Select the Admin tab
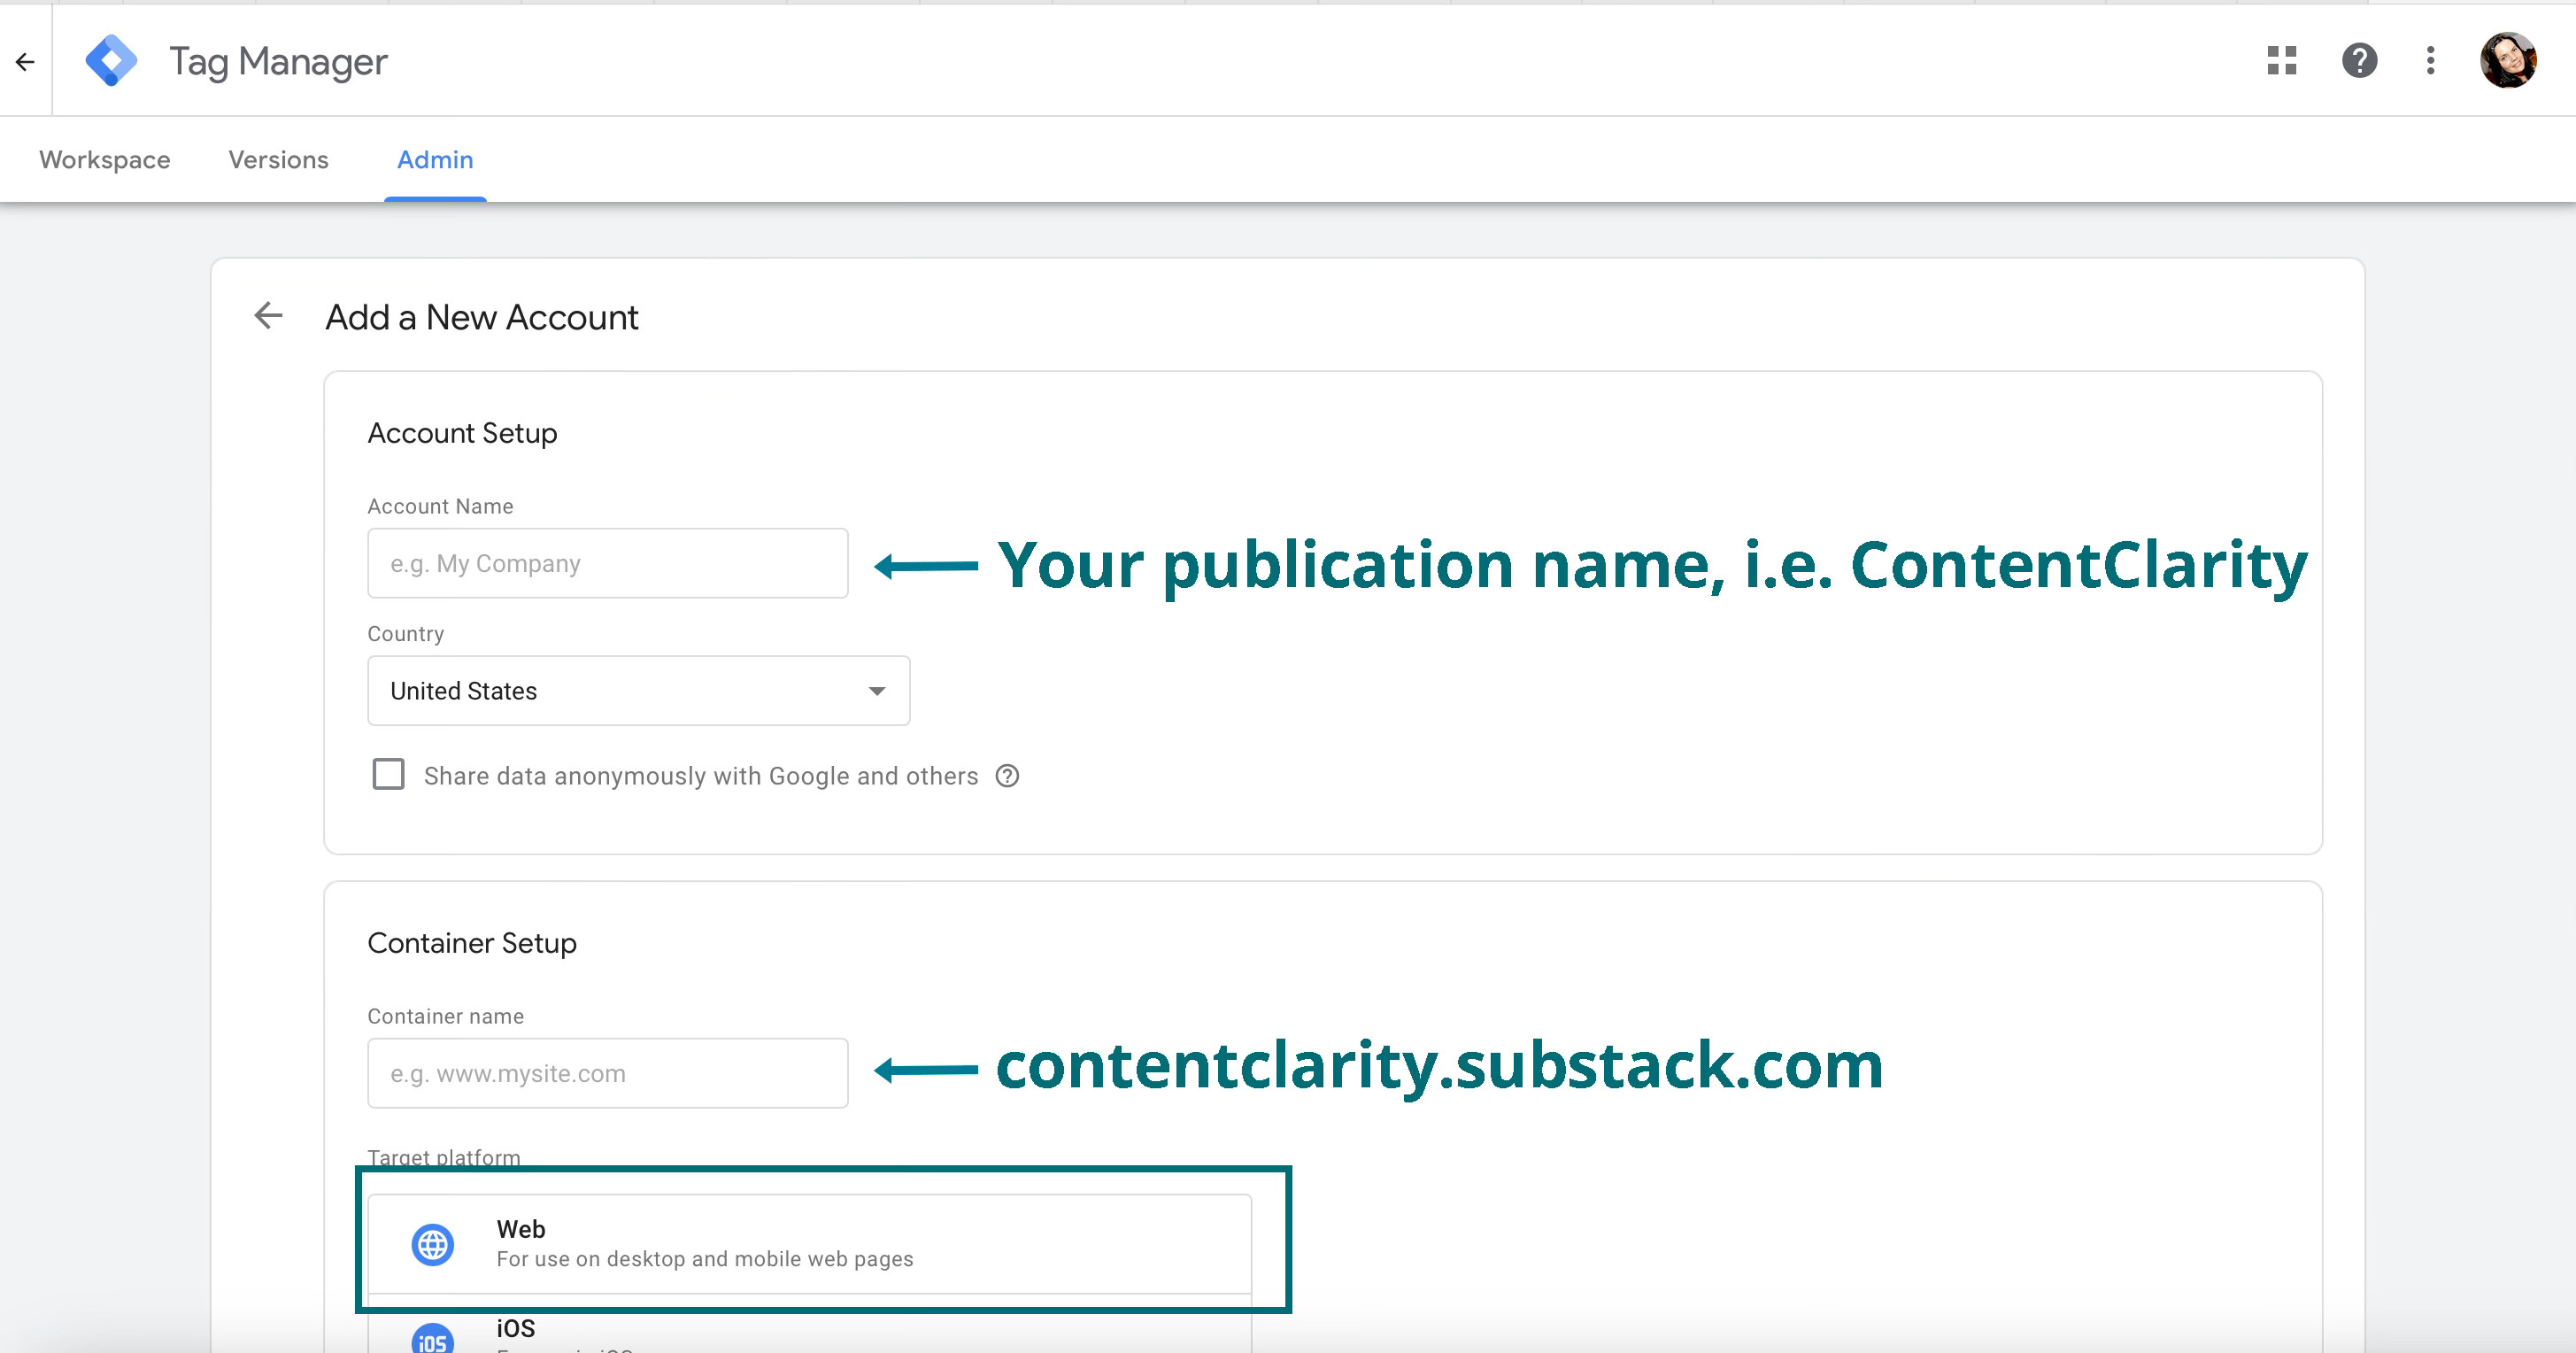Image resolution: width=2576 pixels, height=1353 pixels. click(435, 160)
